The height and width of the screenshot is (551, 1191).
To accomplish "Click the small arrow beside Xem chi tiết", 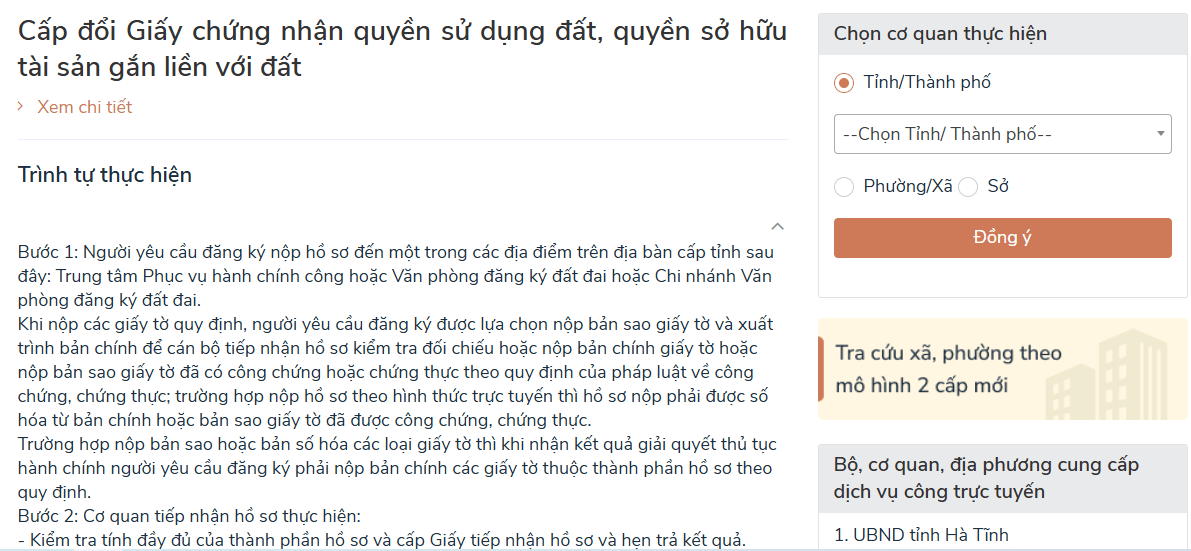I will (x=21, y=107).
